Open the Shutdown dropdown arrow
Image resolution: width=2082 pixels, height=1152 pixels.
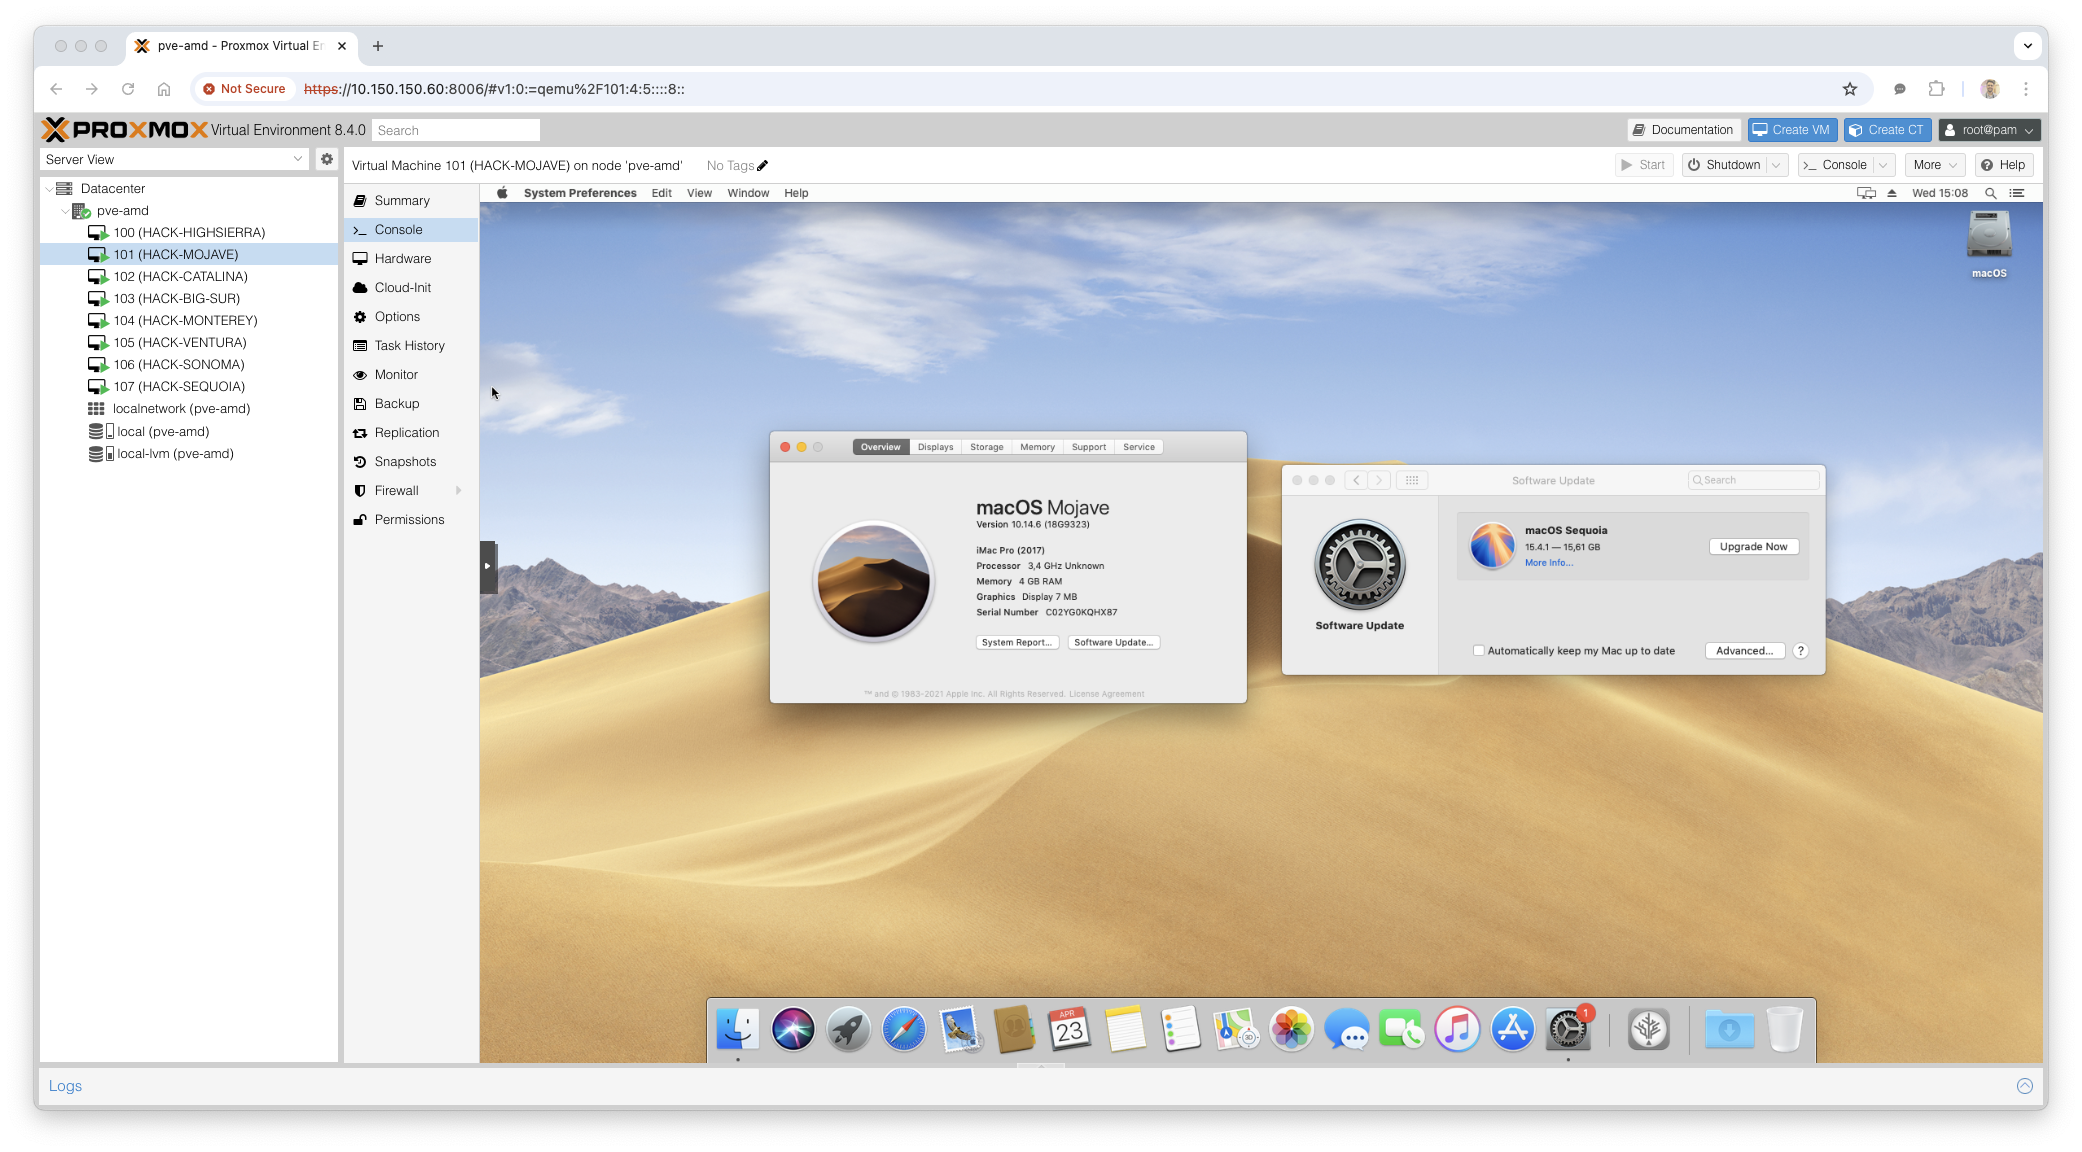click(1776, 165)
